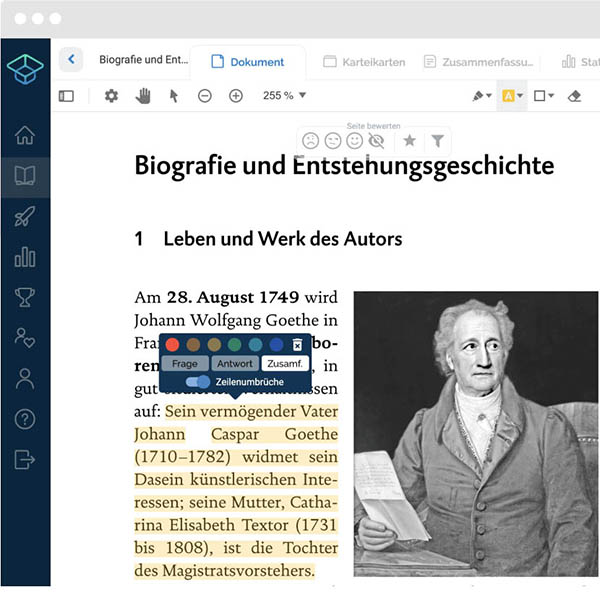This screenshot has width=600, height=600.
Task: Click the Frage button
Action: 185,364
